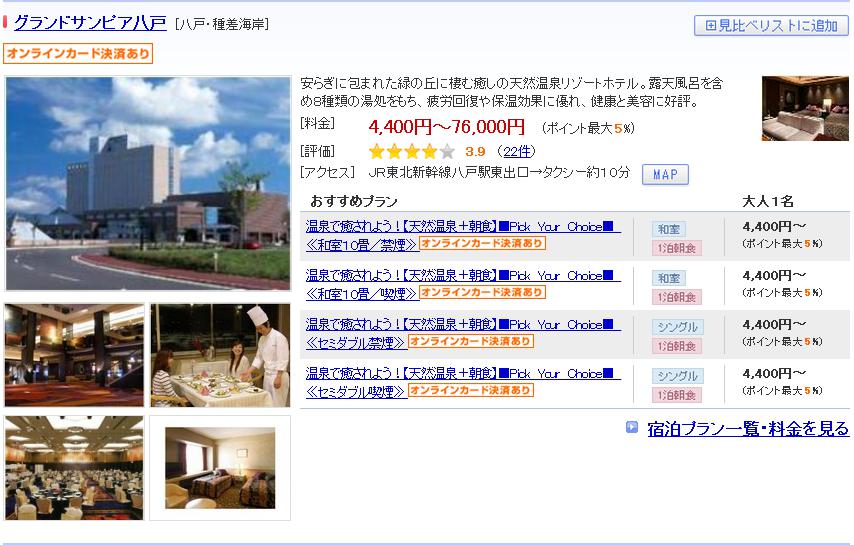
Task: Click the price range 4,400円～76,000円
Action: 447,127
